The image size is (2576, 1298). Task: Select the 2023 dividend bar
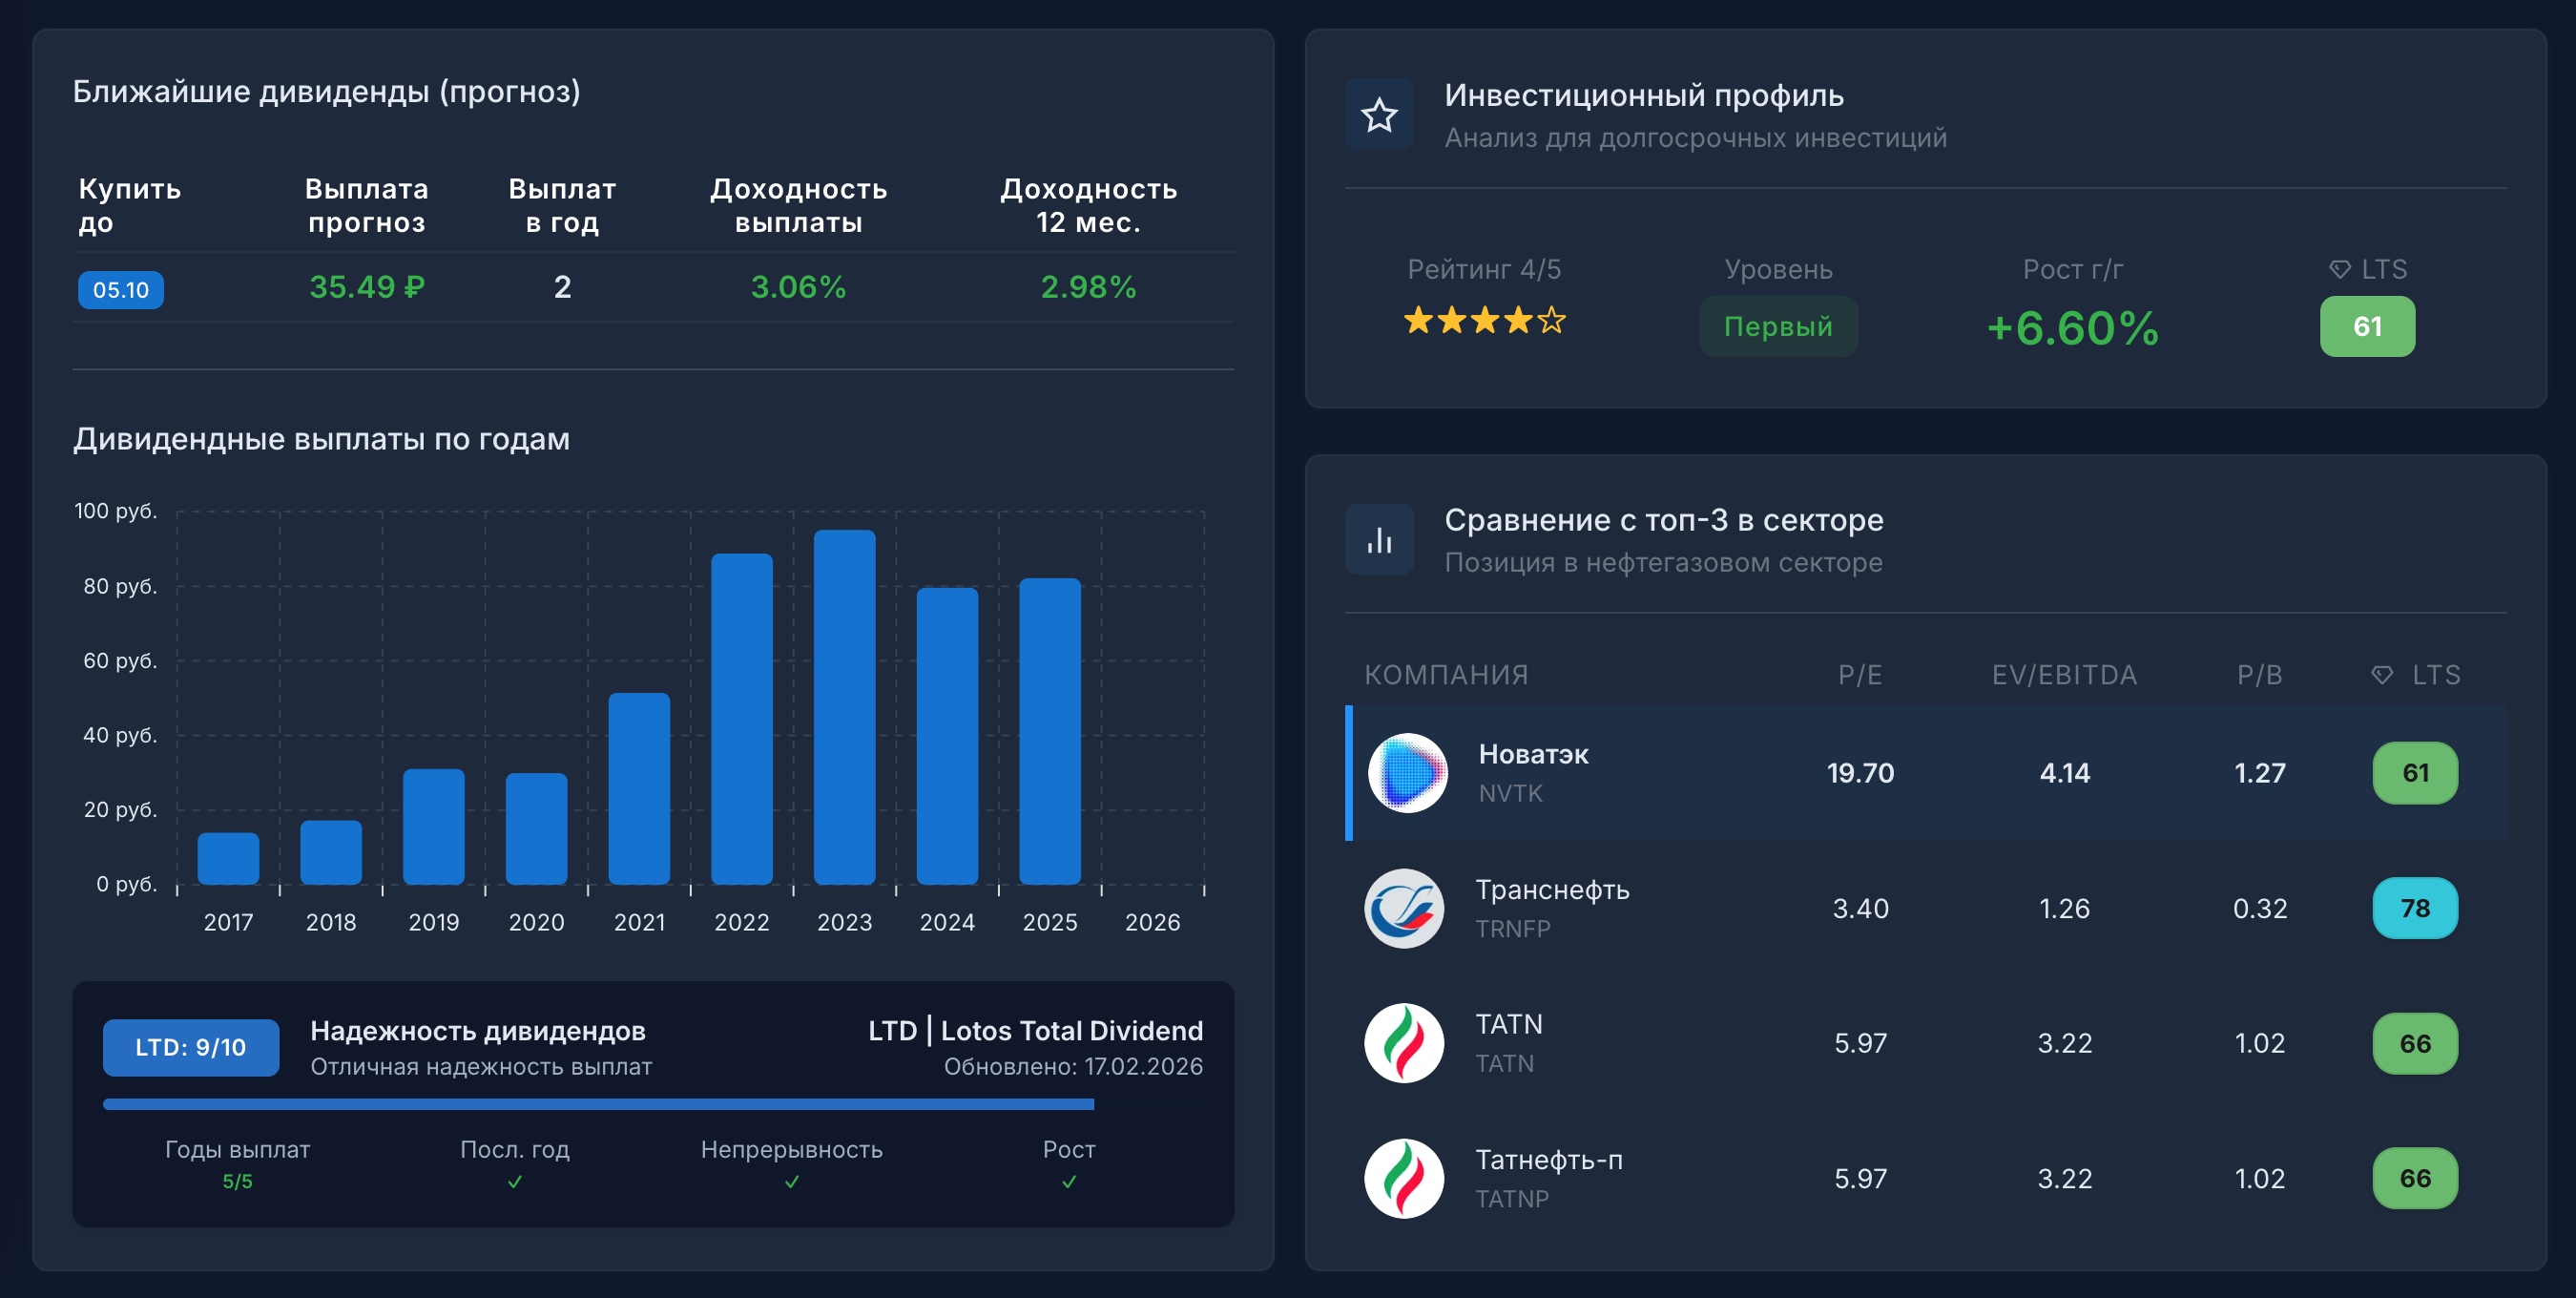[844, 707]
